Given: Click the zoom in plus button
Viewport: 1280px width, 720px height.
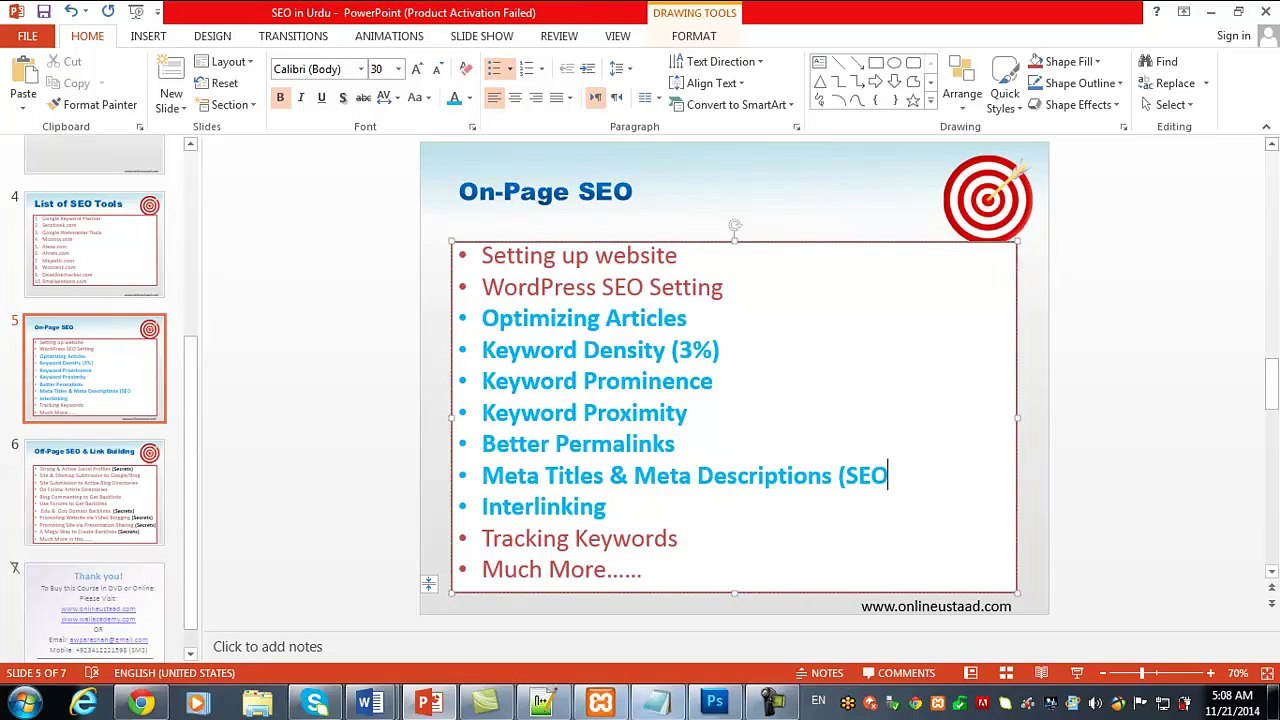Looking at the screenshot, I should click(1210, 673).
